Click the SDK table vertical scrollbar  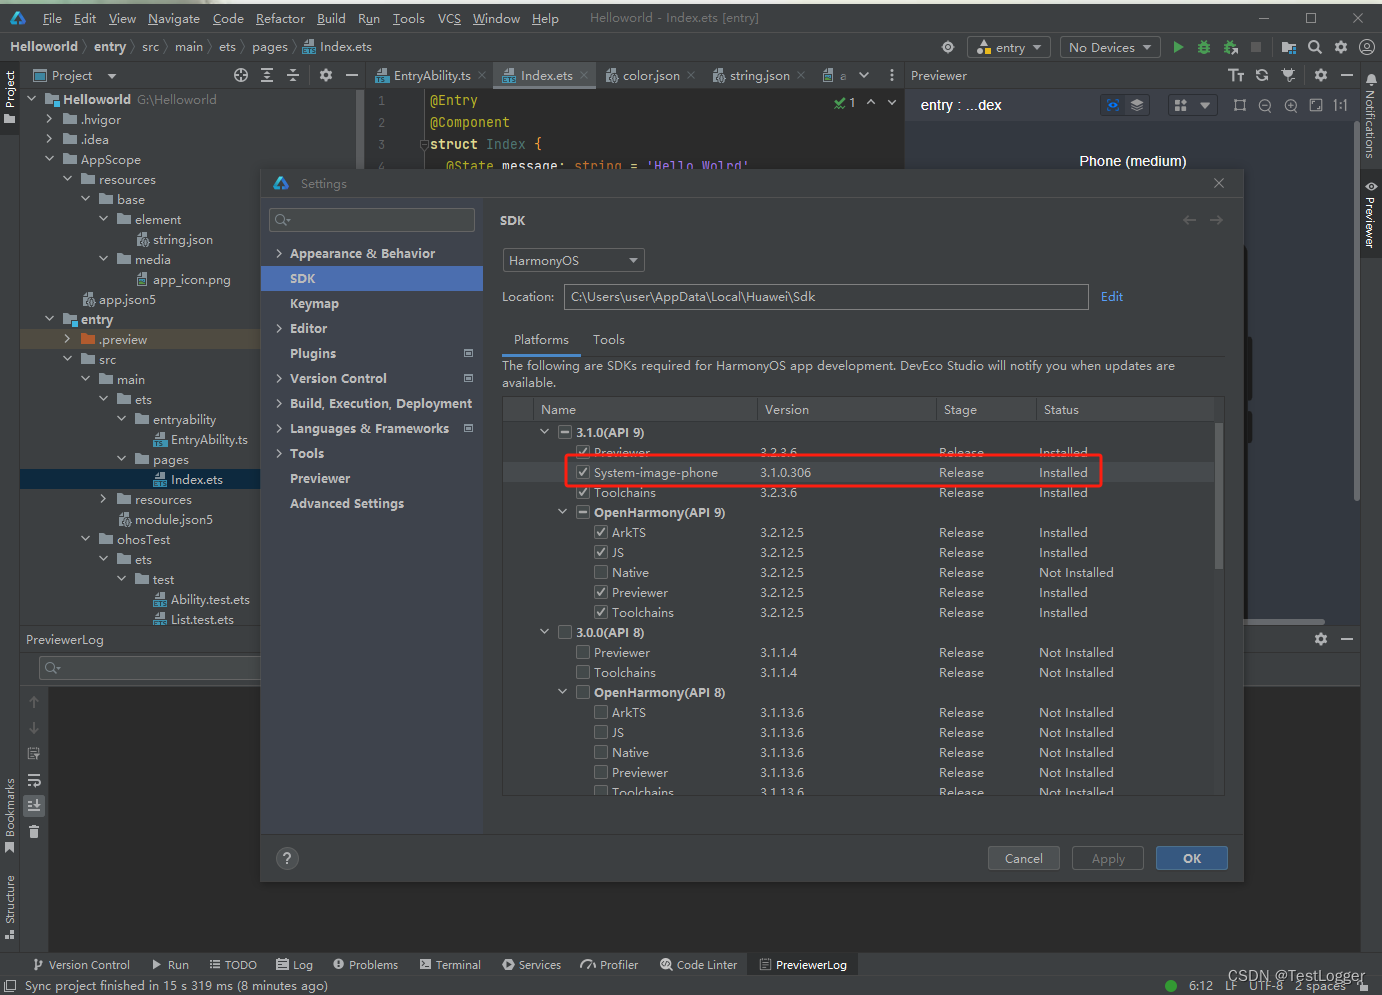click(x=1219, y=495)
